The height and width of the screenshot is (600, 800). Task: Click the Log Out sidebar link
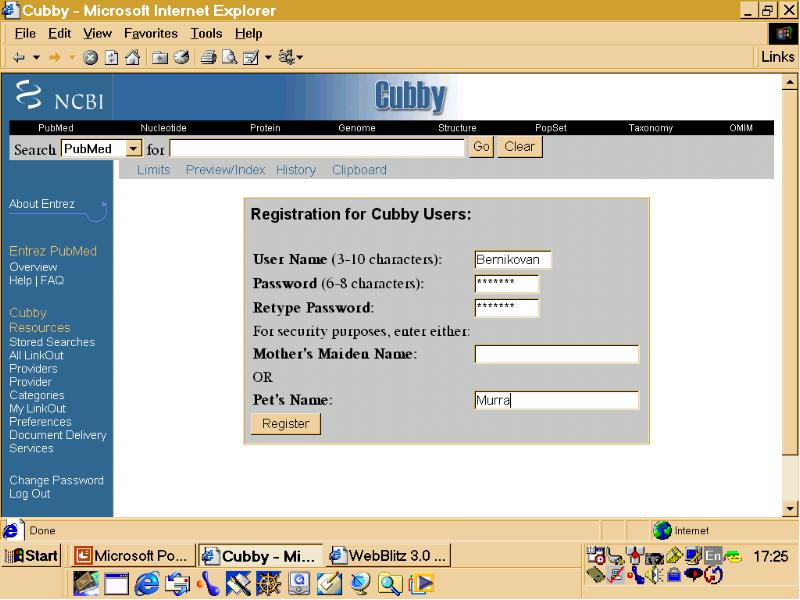pyautogui.click(x=30, y=494)
